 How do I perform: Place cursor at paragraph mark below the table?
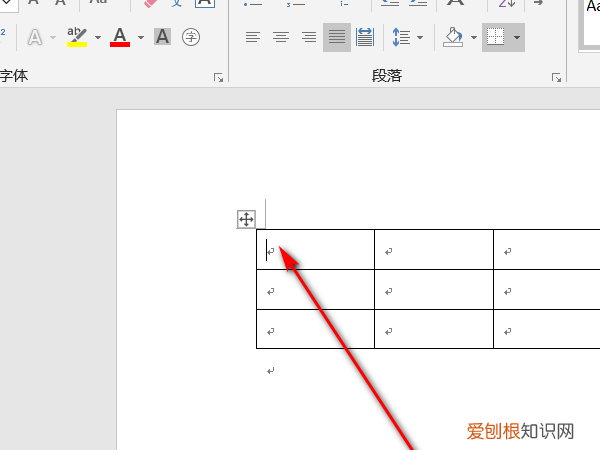pos(271,370)
